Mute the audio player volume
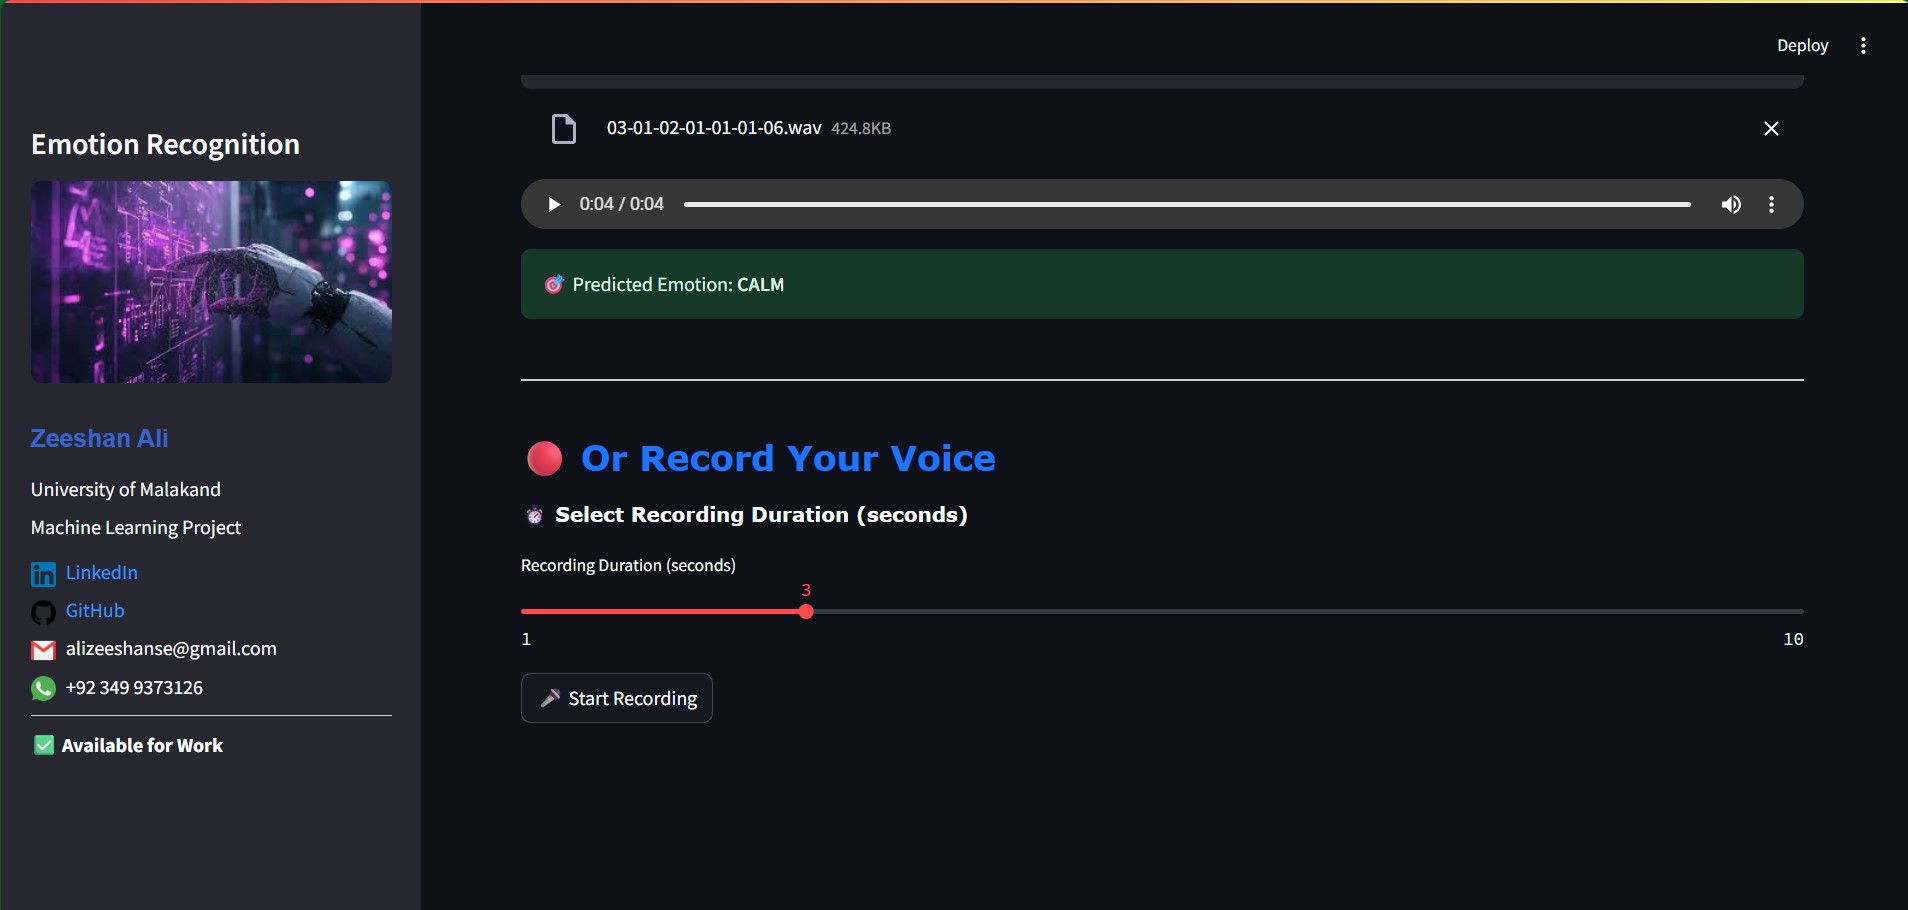The image size is (1908, 910). 1731,205
